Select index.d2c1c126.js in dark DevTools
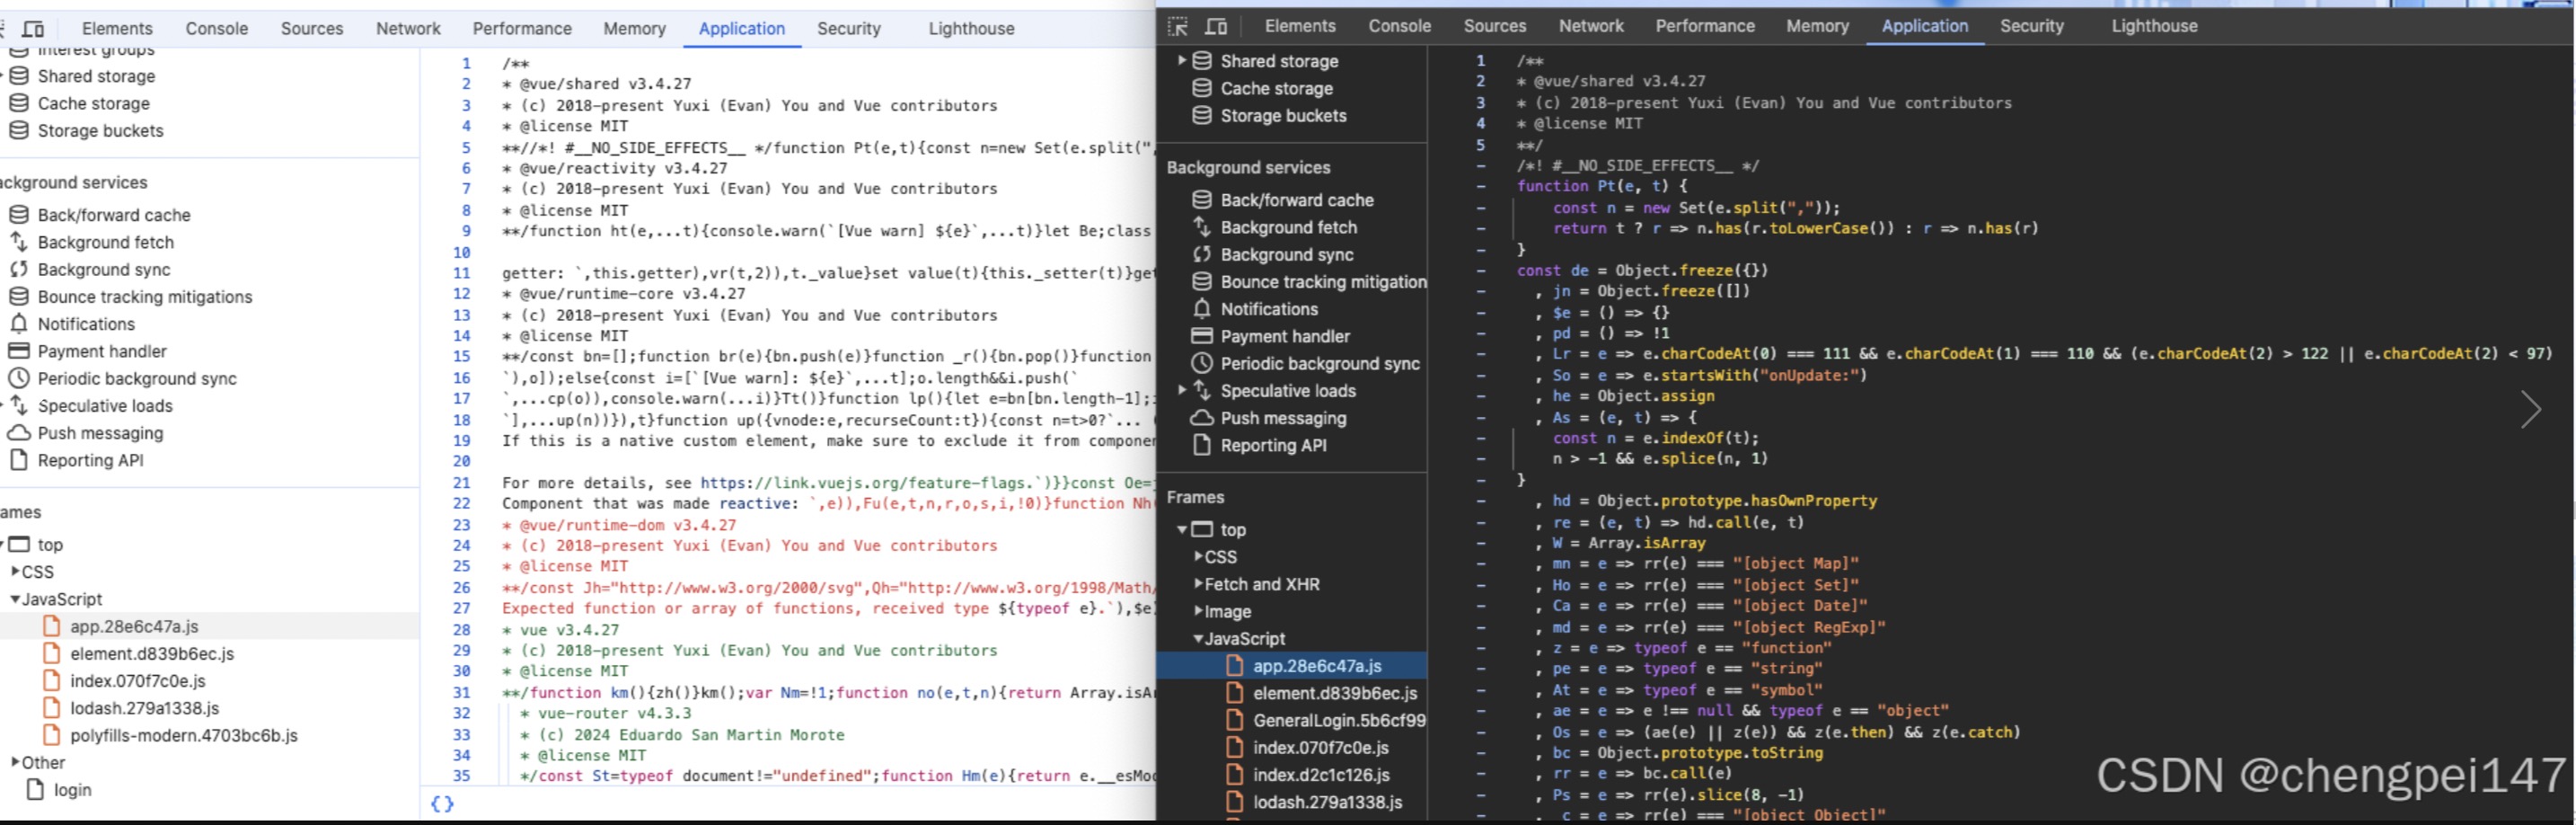Viewport: 2576px width, 825px height. coord(1321,775)
